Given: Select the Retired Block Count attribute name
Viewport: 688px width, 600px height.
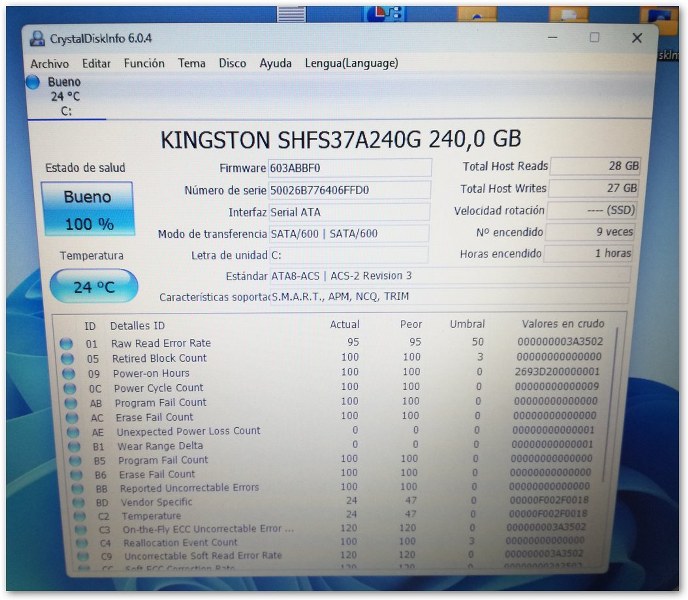Looking at the screenshot, I should pyautogui.click(x=159, y=358).
